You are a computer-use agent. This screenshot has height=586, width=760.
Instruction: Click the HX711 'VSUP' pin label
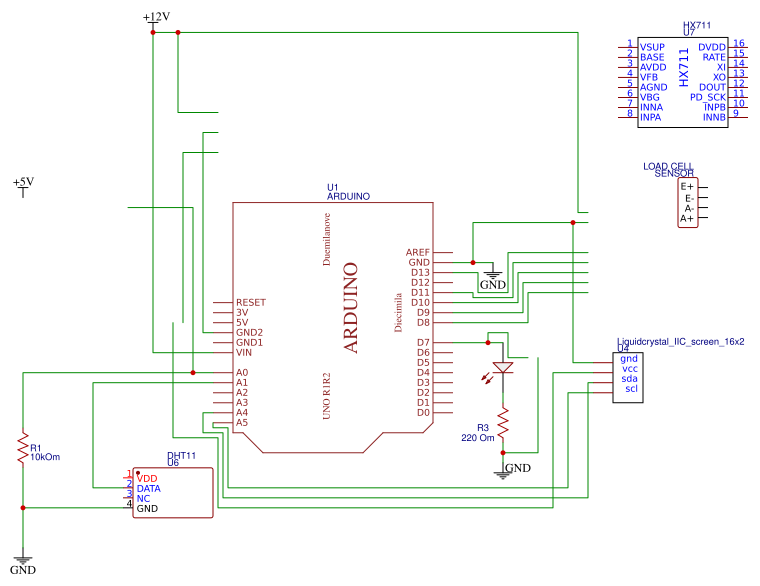point(652,48)
